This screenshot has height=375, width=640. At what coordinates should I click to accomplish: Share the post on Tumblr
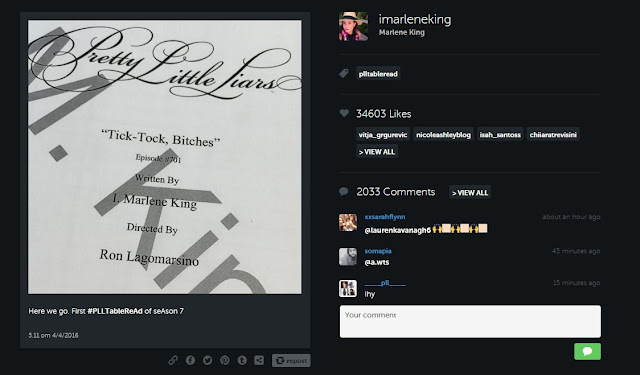[242, 360]
